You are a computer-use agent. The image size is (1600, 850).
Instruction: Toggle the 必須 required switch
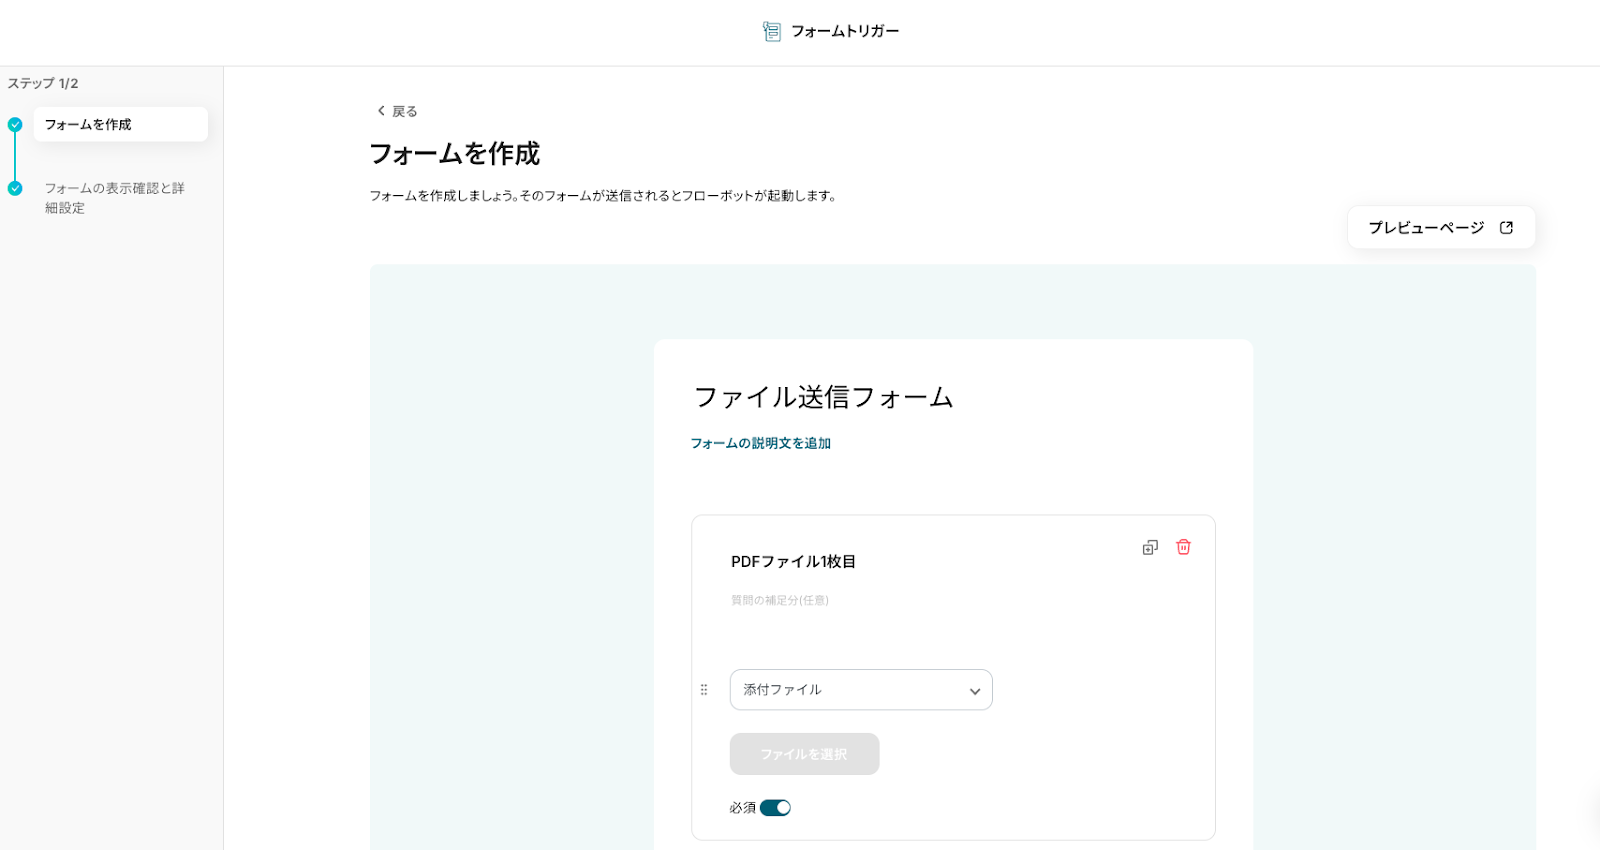(x=775, y=808)
